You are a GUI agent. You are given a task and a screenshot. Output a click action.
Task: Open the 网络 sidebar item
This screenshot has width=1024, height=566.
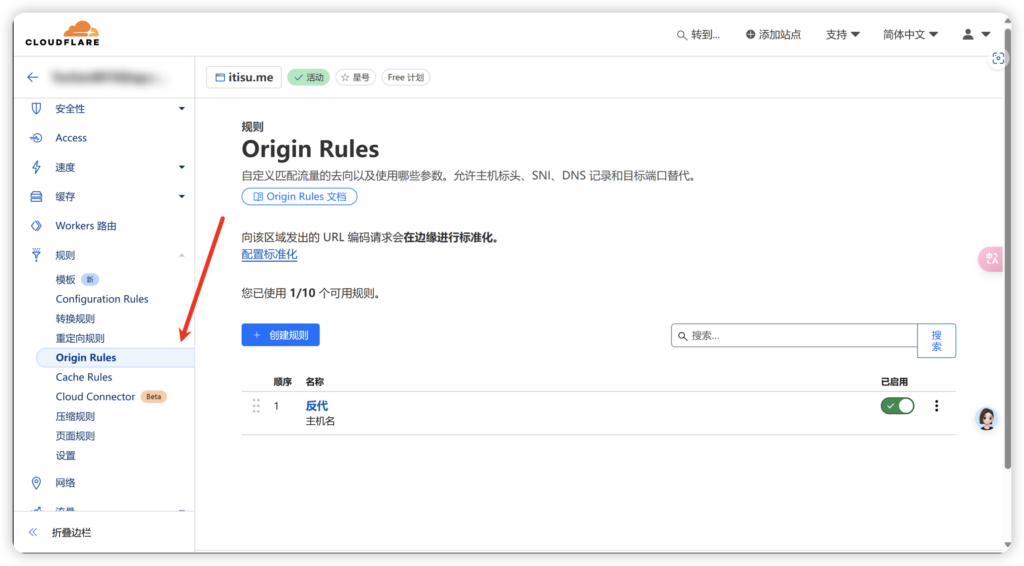(x=65, y=483)
